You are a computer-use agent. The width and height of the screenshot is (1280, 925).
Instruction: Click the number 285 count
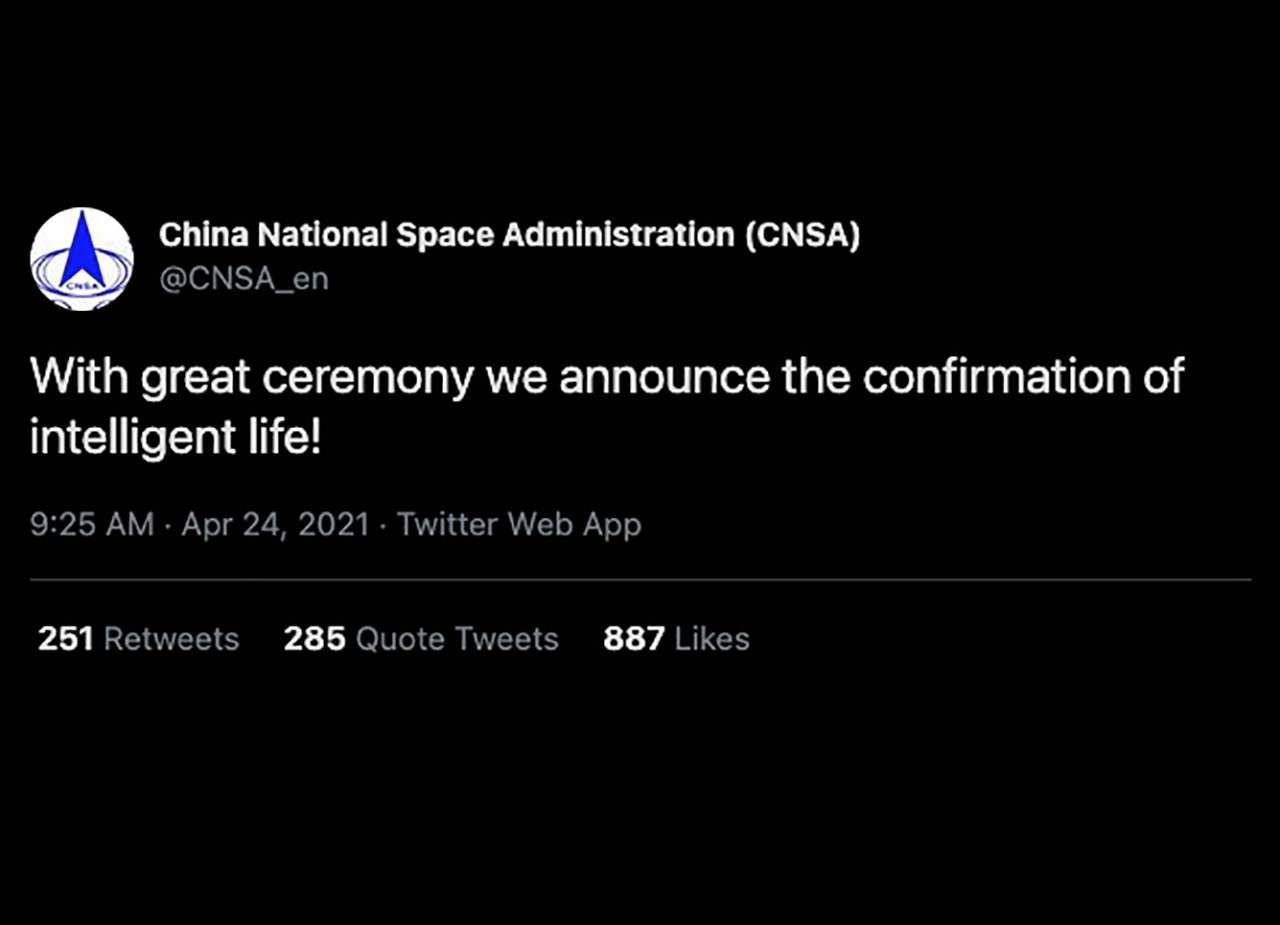coord(314,639)
